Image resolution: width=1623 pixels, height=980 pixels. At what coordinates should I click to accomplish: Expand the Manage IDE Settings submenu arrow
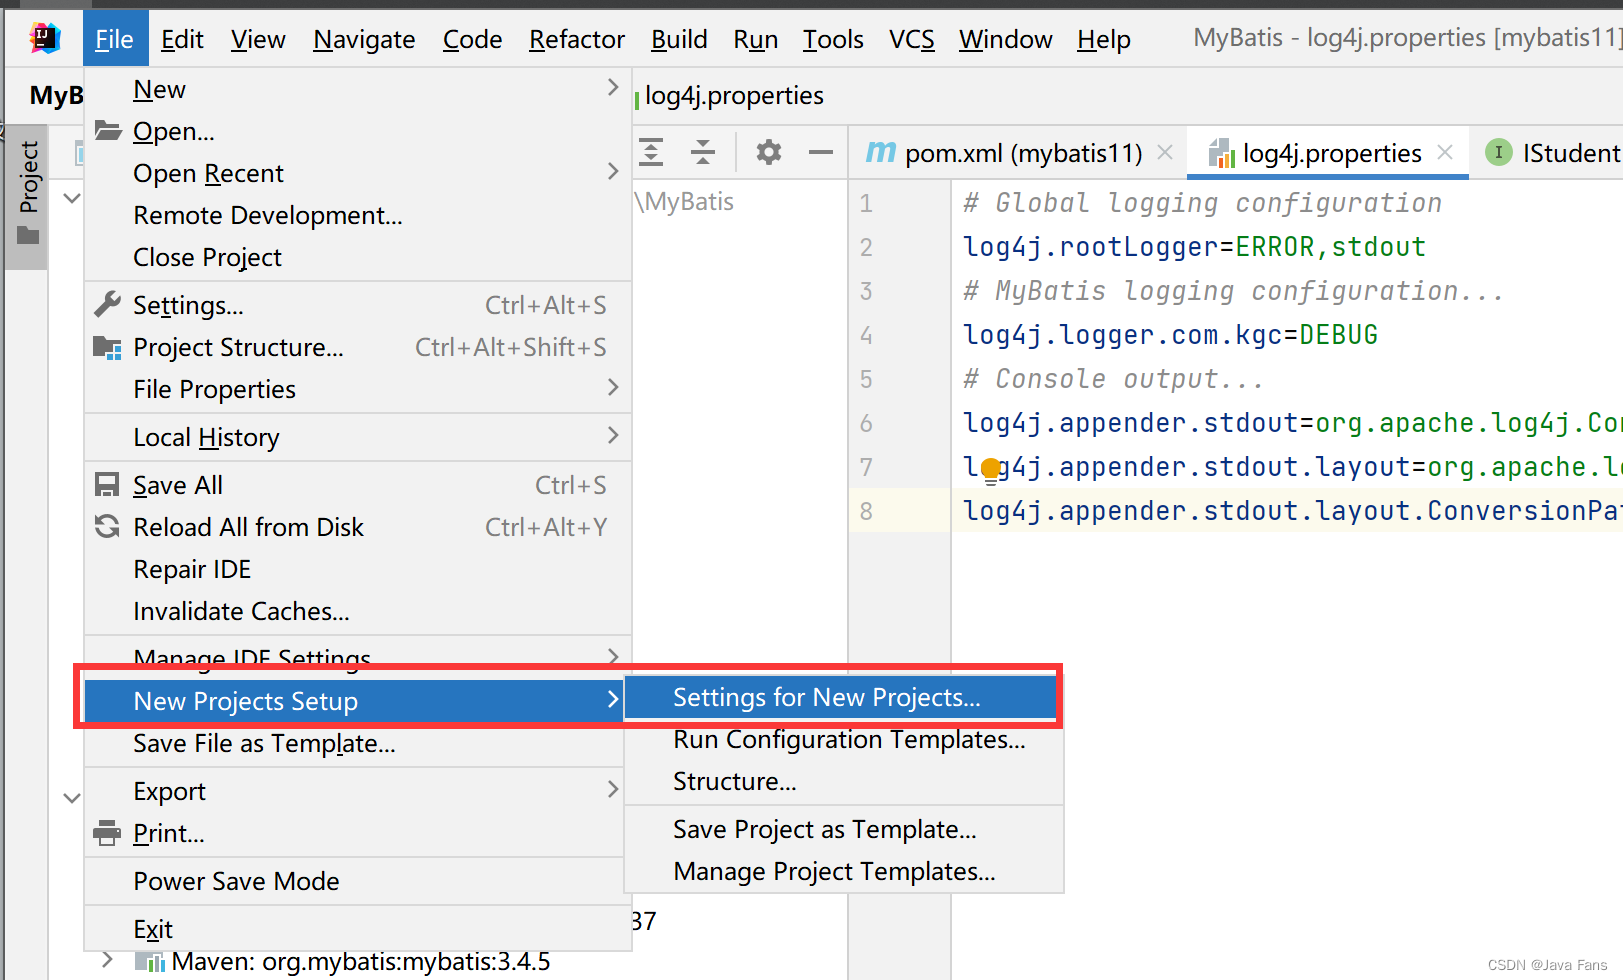(x=613, y=656)
